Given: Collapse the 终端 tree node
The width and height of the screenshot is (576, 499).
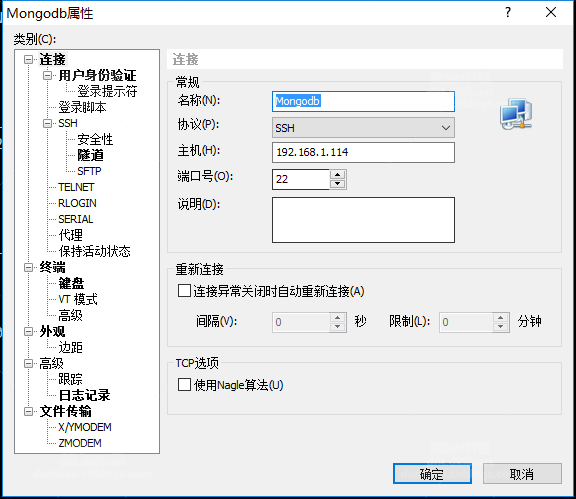Looking at the screenshot, I should [x=28, y=268].
